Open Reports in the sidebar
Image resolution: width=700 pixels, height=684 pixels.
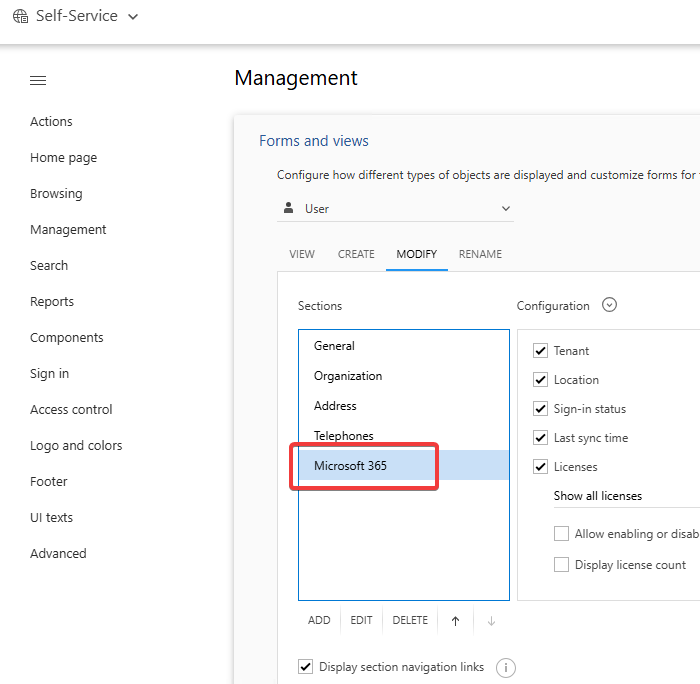coord(52,302)
